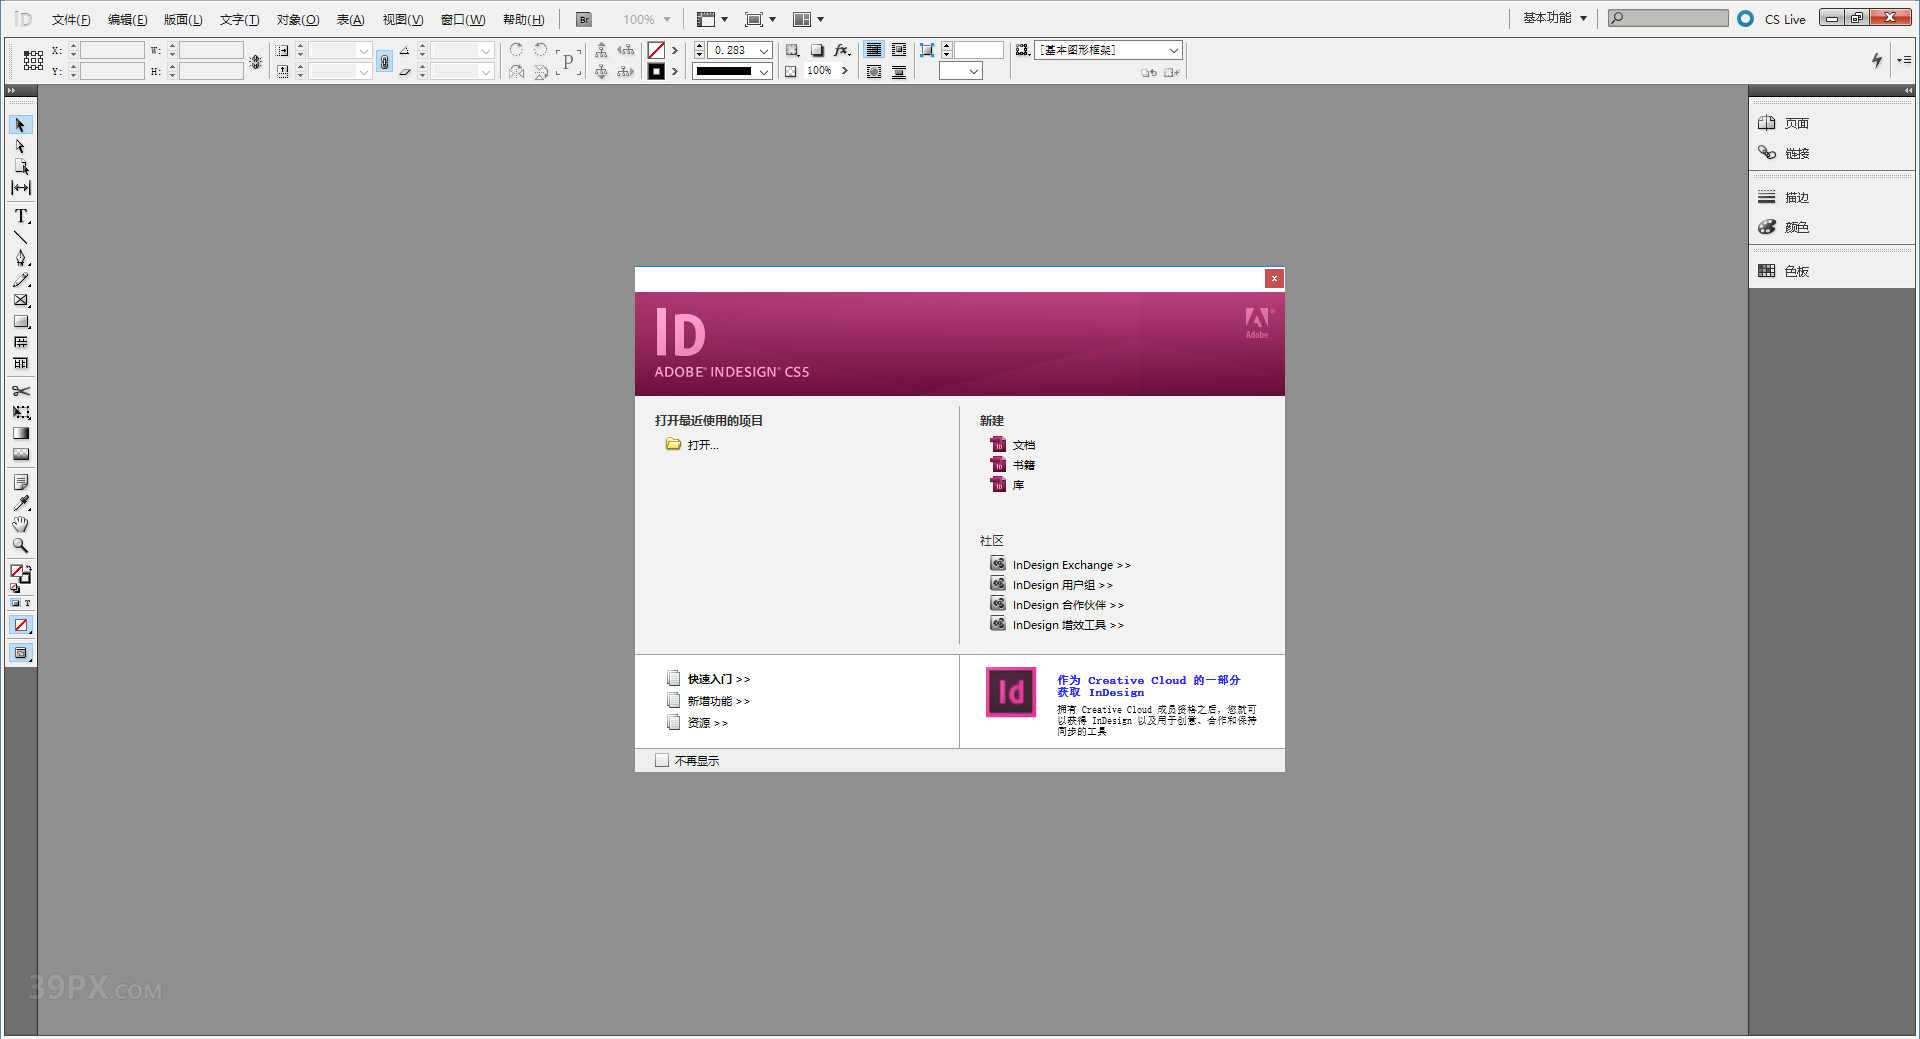
Task: Select the Zoom tool
Action: coord(20,545)
